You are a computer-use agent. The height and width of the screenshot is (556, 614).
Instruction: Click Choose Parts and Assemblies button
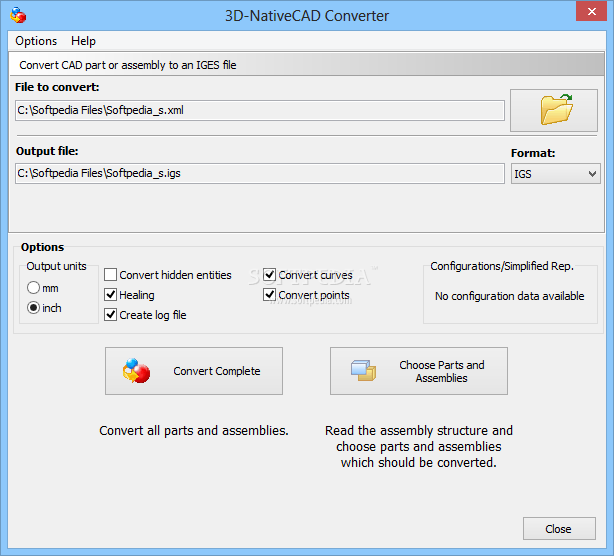[419, 371]
